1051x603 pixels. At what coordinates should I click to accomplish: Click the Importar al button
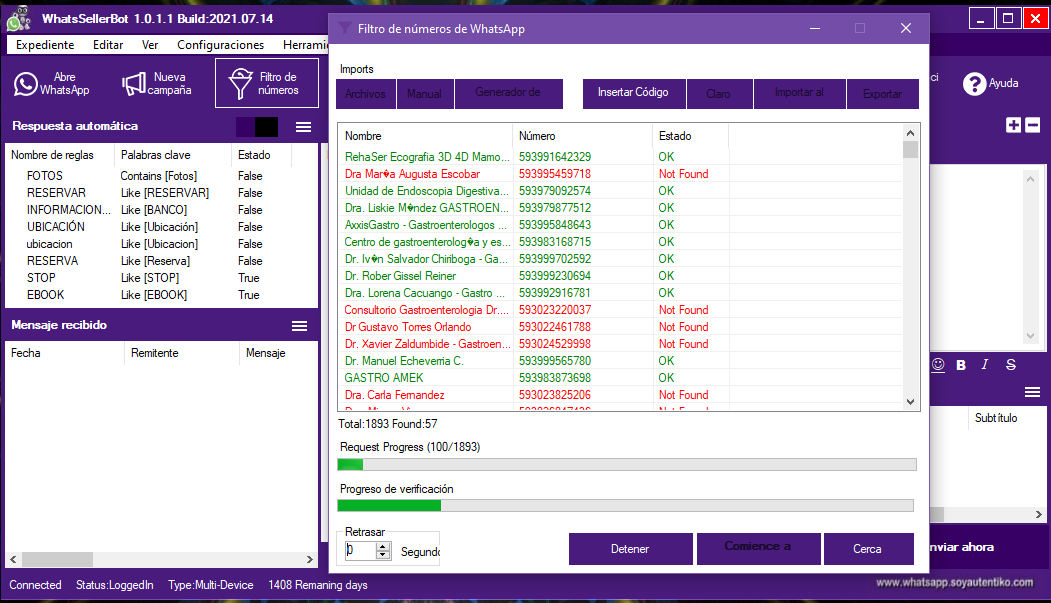(x=800, y=94)
